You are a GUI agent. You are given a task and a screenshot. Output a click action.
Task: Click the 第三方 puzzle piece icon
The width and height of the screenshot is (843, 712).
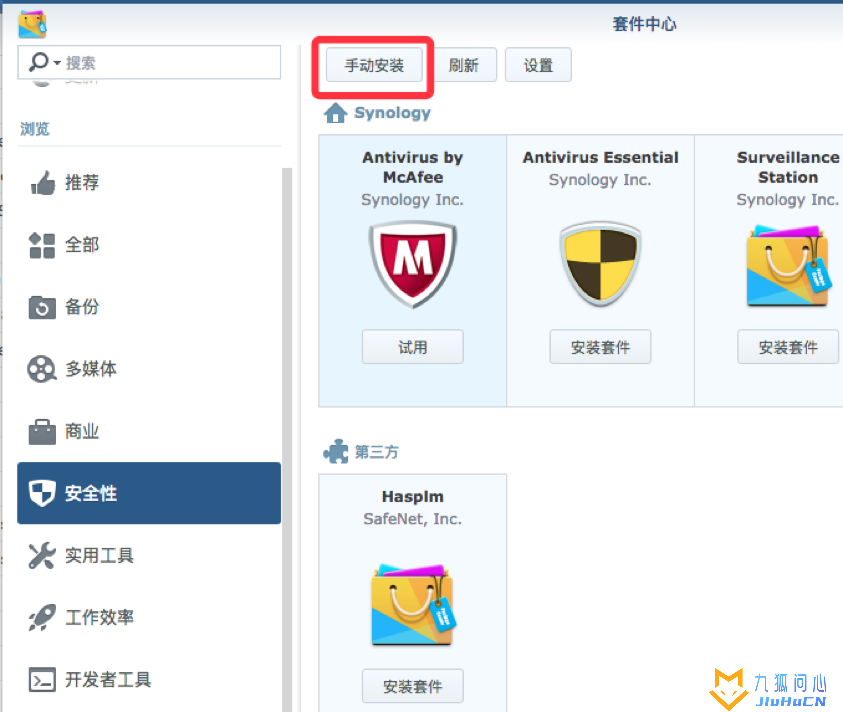click(x=336, y=452)
